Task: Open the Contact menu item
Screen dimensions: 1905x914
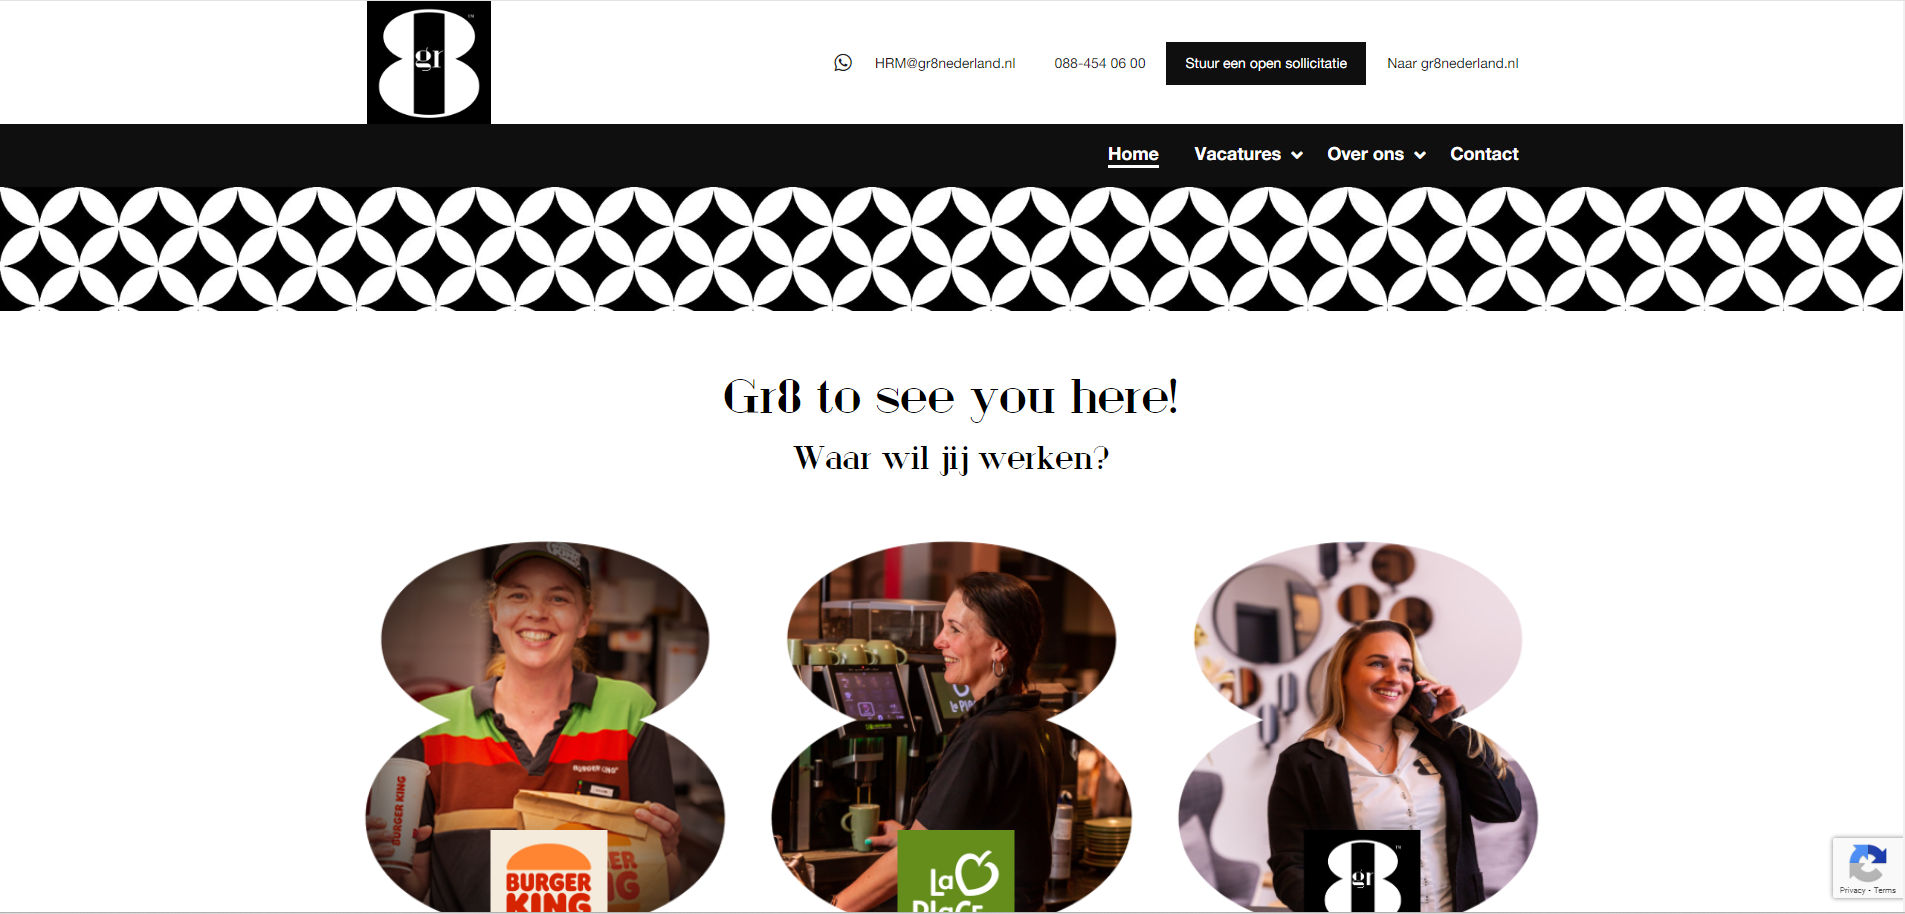Action: [x=1484, y=154]
